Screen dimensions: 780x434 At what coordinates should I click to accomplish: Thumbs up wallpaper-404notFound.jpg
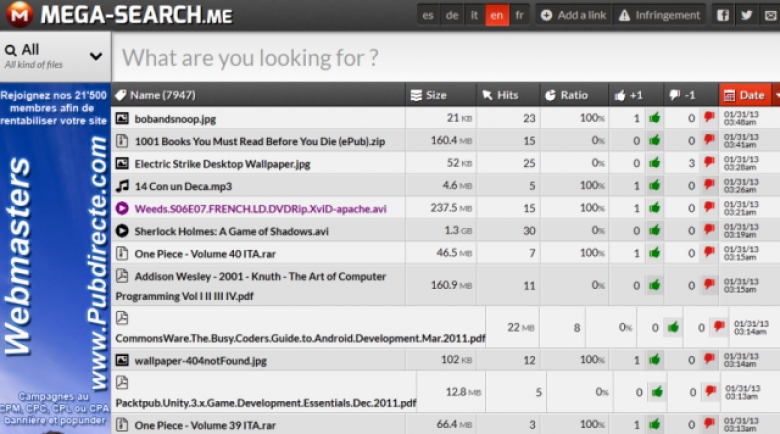pyautogui.click(x=654, y=359)
